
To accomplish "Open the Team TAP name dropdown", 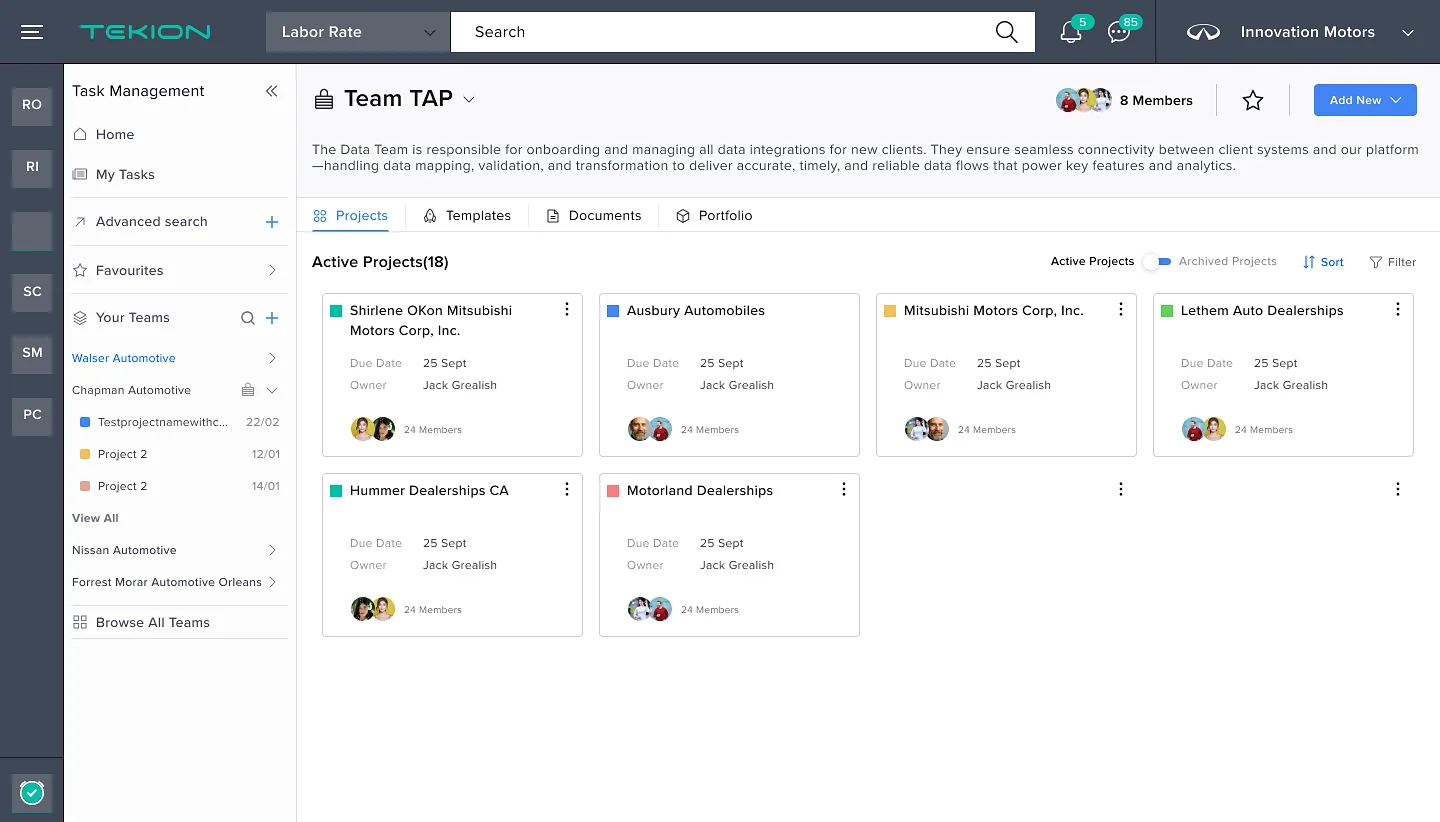I will [469, 99].
